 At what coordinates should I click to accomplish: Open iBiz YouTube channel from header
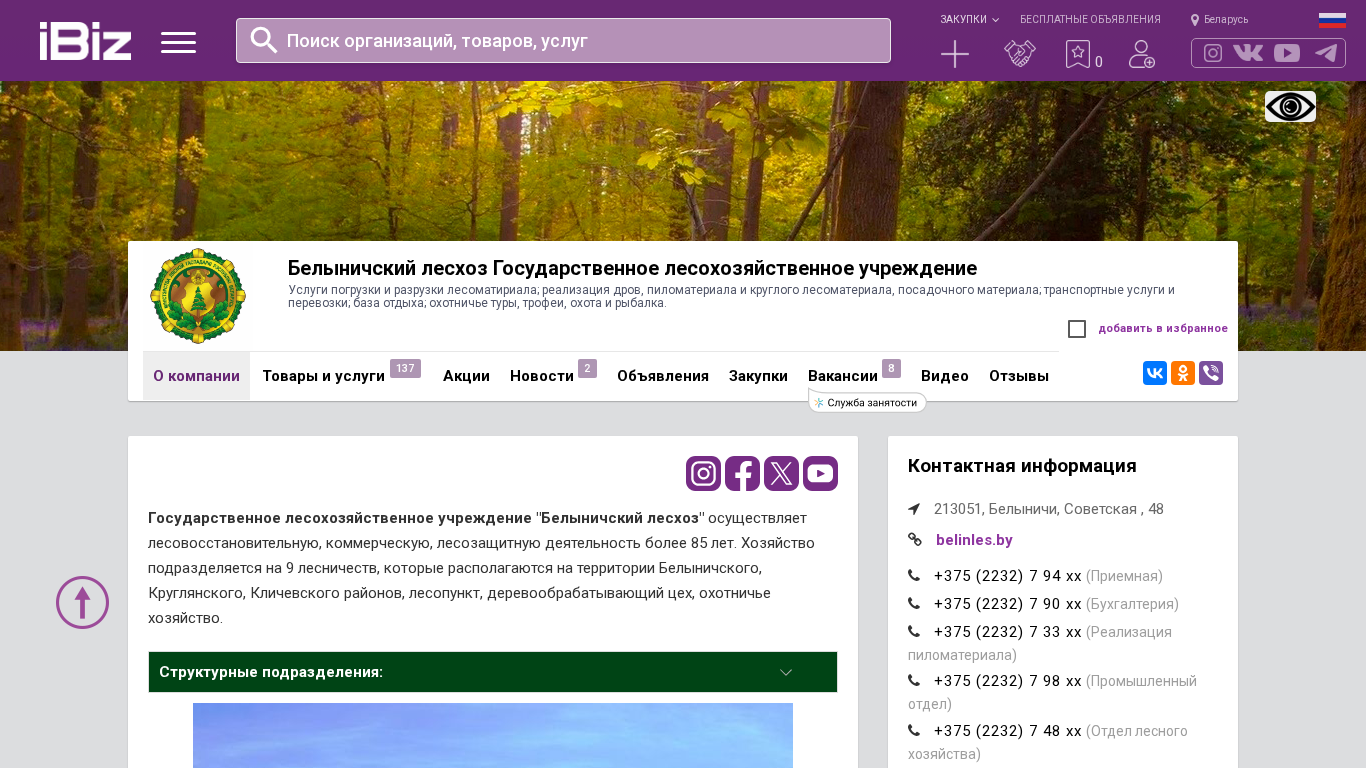pyautogui.click(x=1287, y=53)
